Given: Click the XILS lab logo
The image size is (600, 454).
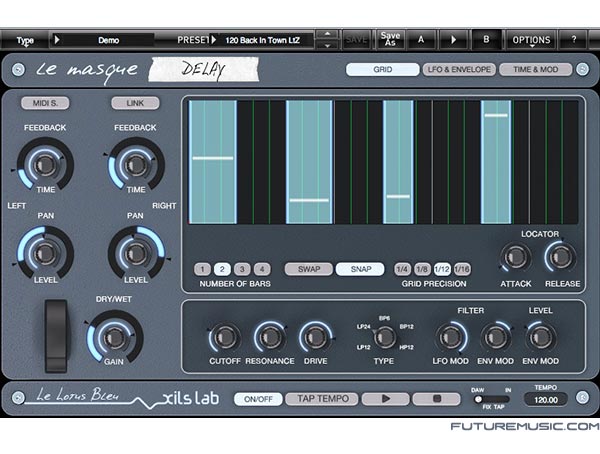Looking at the screenshot, I should [x=191, y=398].
